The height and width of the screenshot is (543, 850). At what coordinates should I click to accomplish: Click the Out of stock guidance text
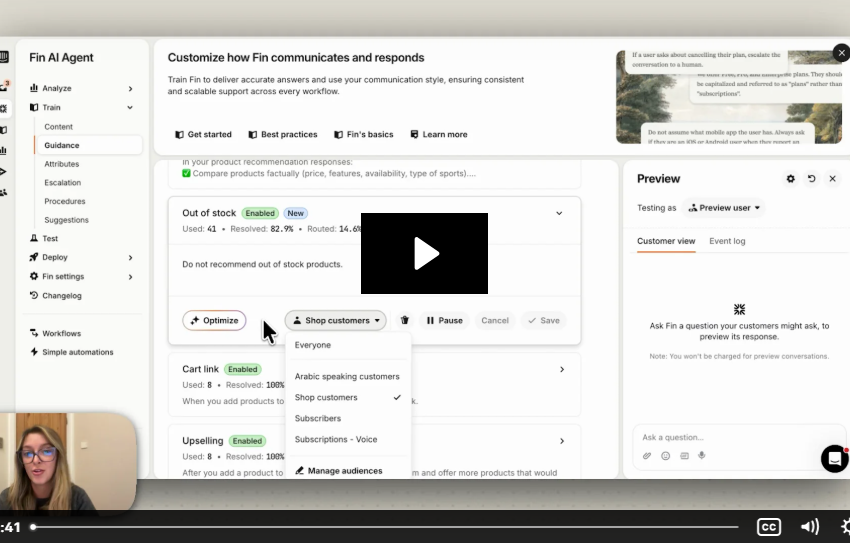point(262,264)
